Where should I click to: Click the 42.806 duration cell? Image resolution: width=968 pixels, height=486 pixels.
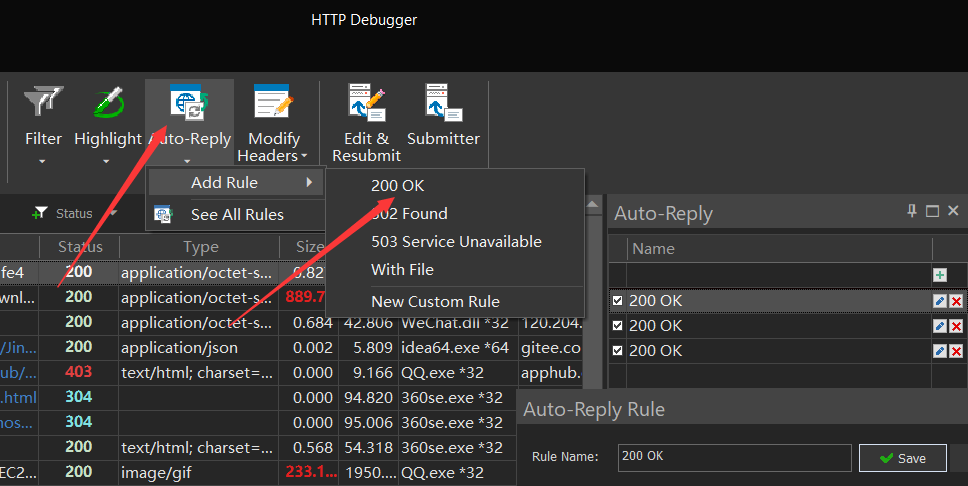(368, 323)
